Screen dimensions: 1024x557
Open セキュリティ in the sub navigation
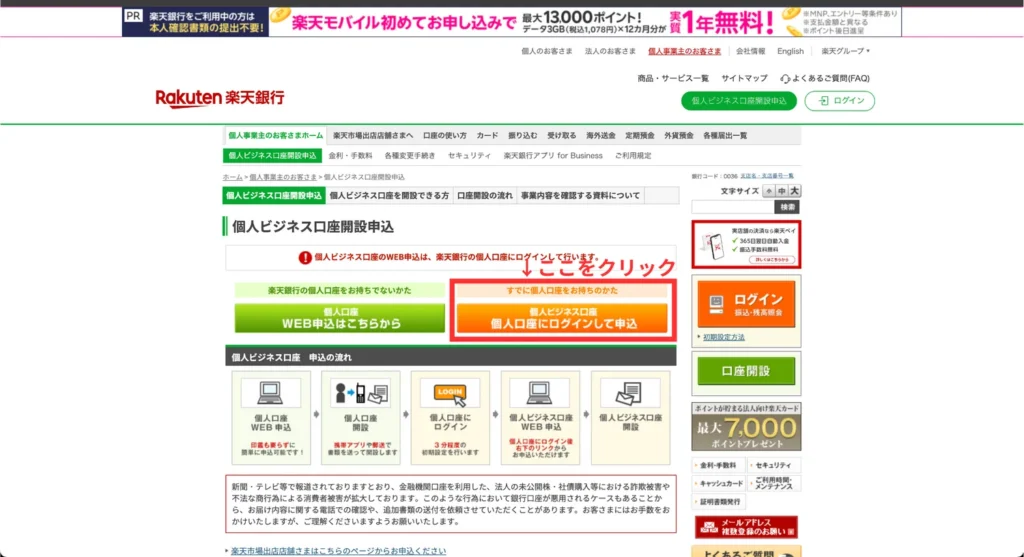coord(469,156)
